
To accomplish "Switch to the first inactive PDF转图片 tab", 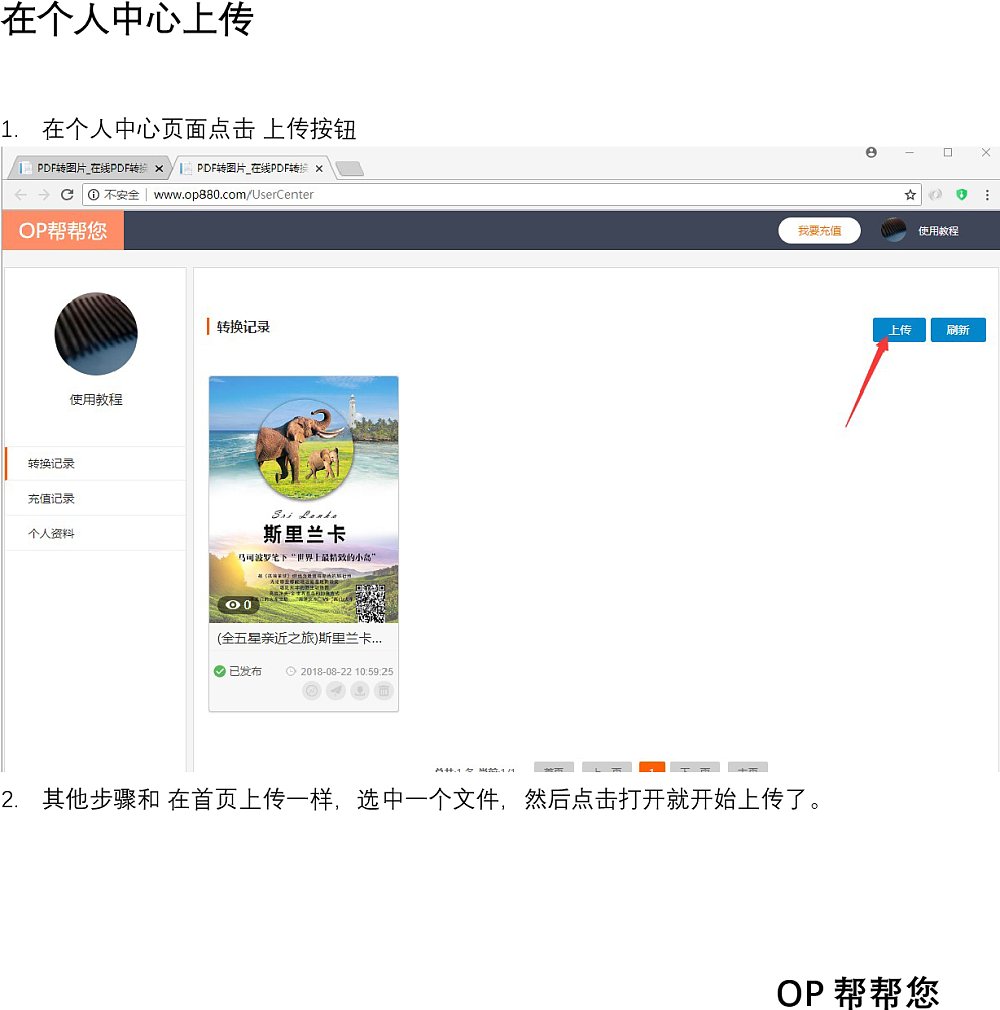I will point(90,168).
